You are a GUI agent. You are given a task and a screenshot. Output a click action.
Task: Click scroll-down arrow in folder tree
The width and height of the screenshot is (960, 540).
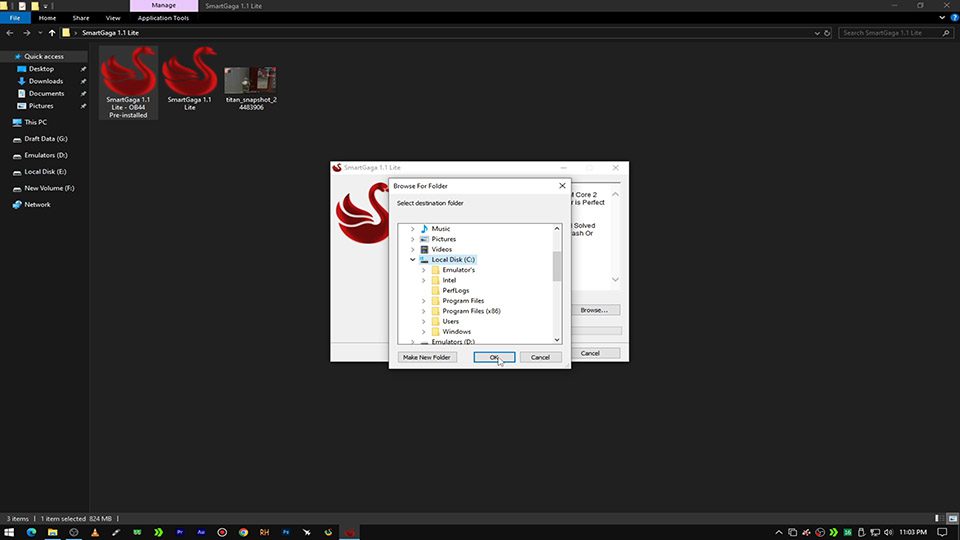pyautogui.click(x=557, y=340)
